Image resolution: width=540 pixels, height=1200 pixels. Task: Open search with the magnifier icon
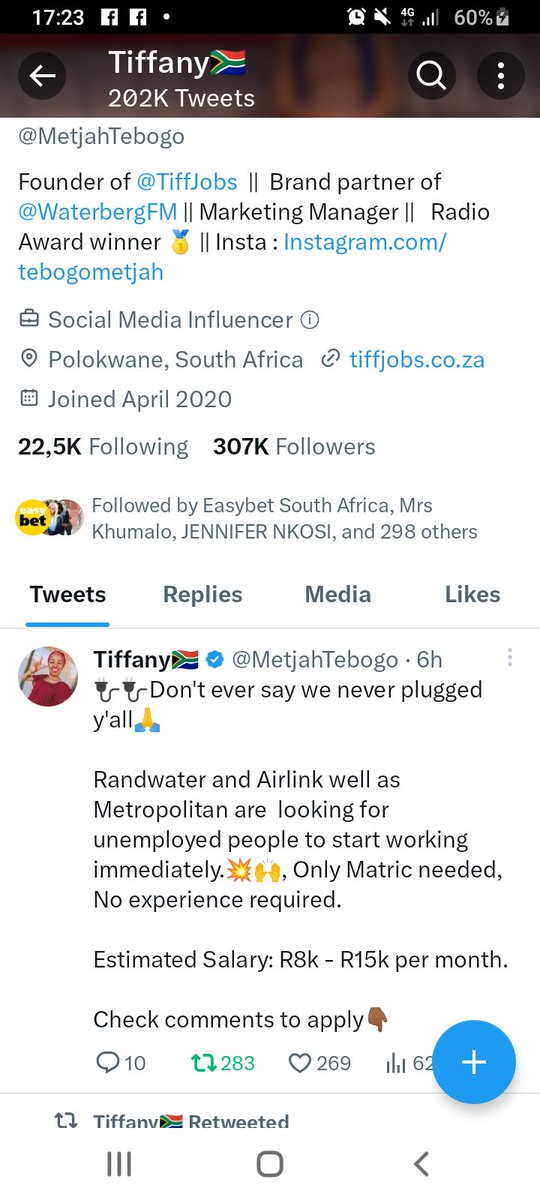(430, 77)
